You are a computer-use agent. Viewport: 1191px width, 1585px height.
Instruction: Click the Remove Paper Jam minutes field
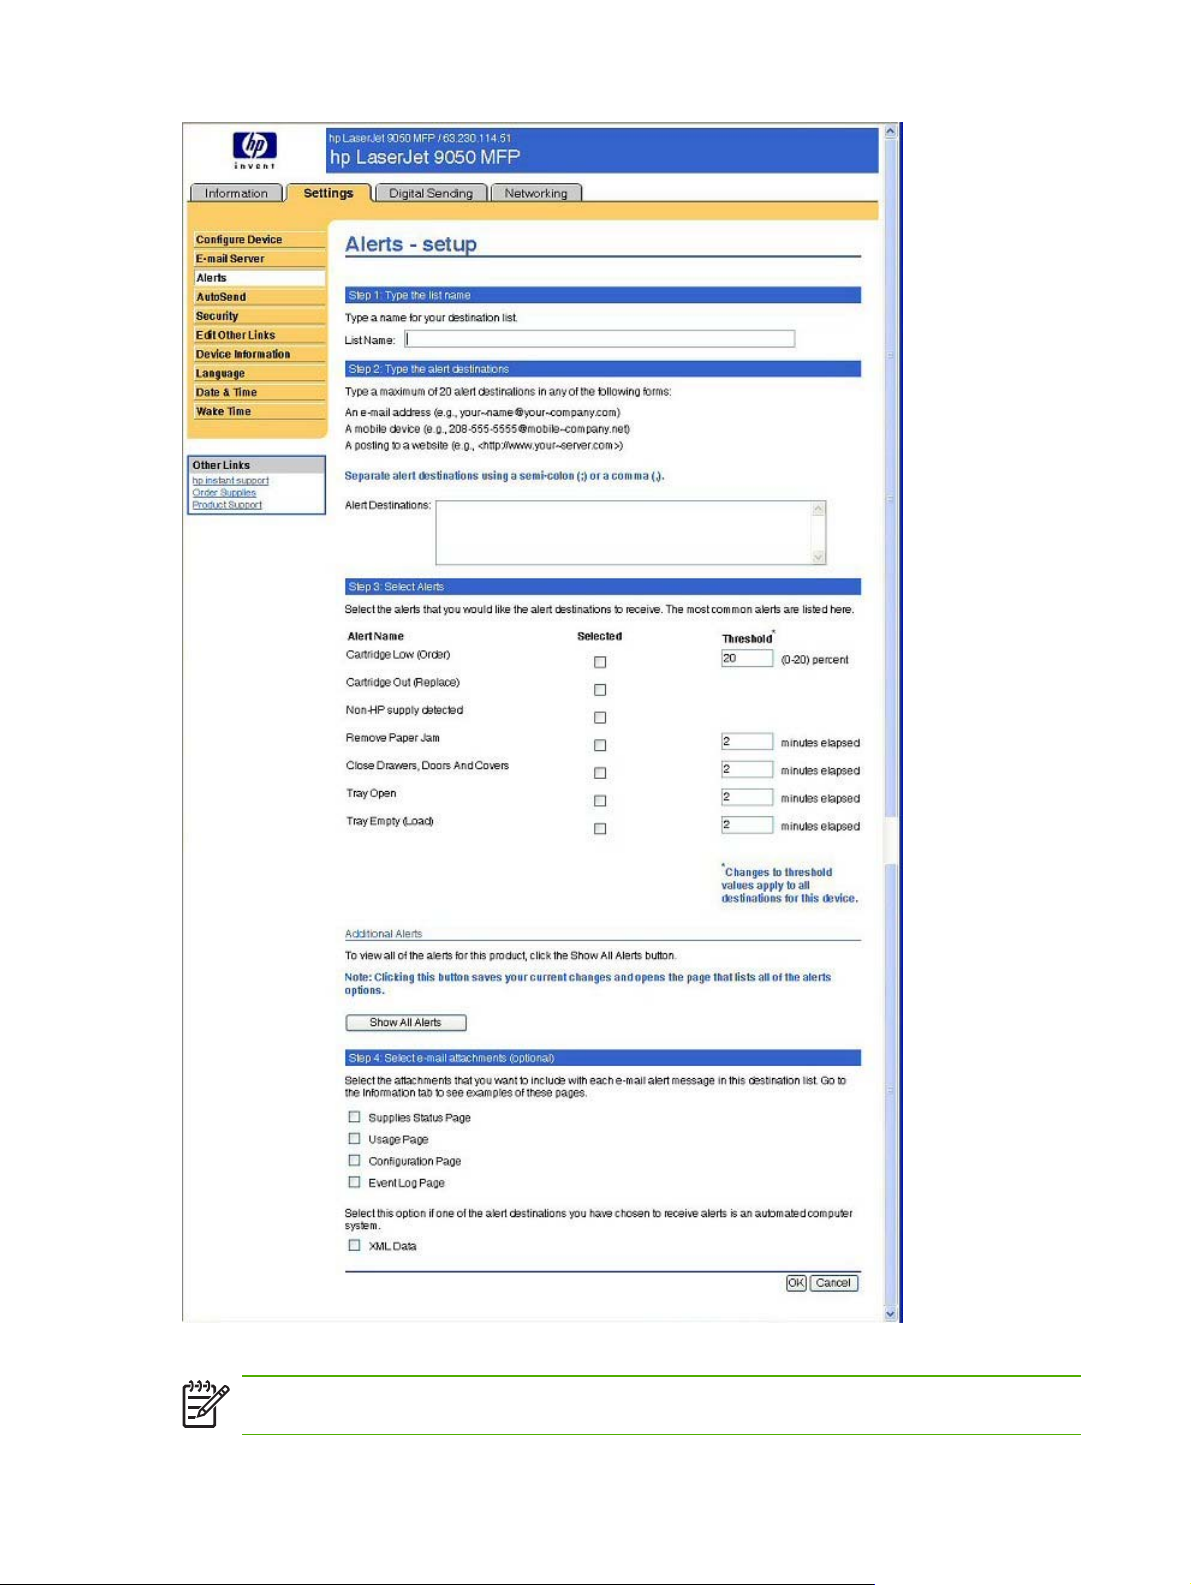point(747,741)
